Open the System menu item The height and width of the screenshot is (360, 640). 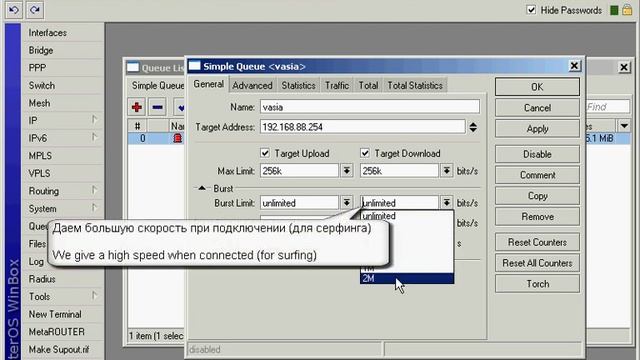pos(63,208)
